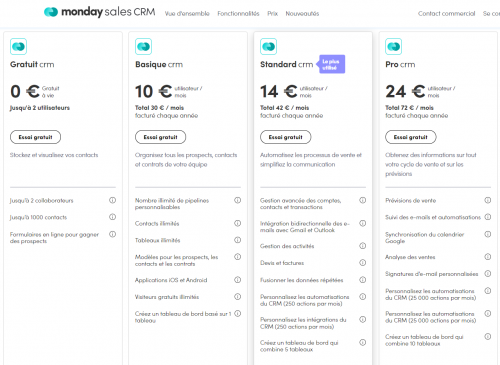Start Essai gratuit for Pro plan
Viewport: 500px width, 365px height.
pos(411,137)
